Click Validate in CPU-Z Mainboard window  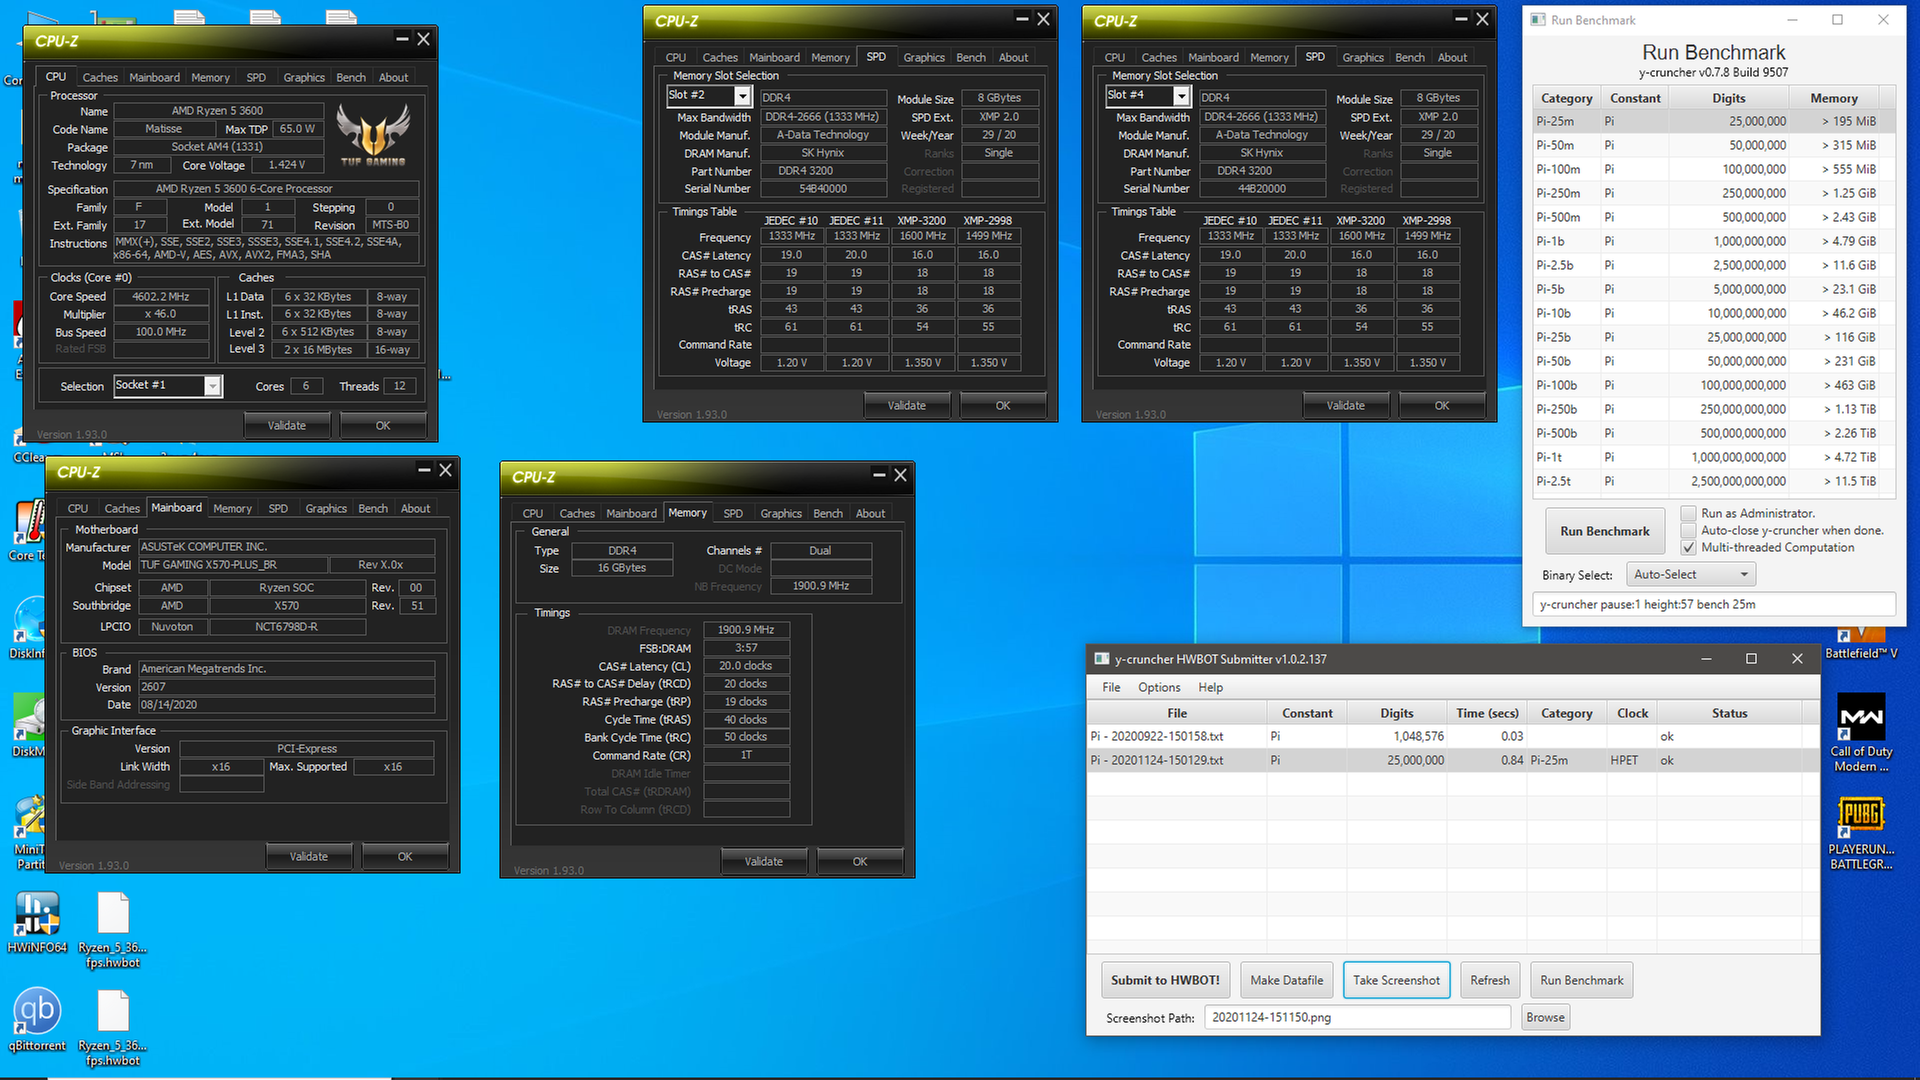309,856
